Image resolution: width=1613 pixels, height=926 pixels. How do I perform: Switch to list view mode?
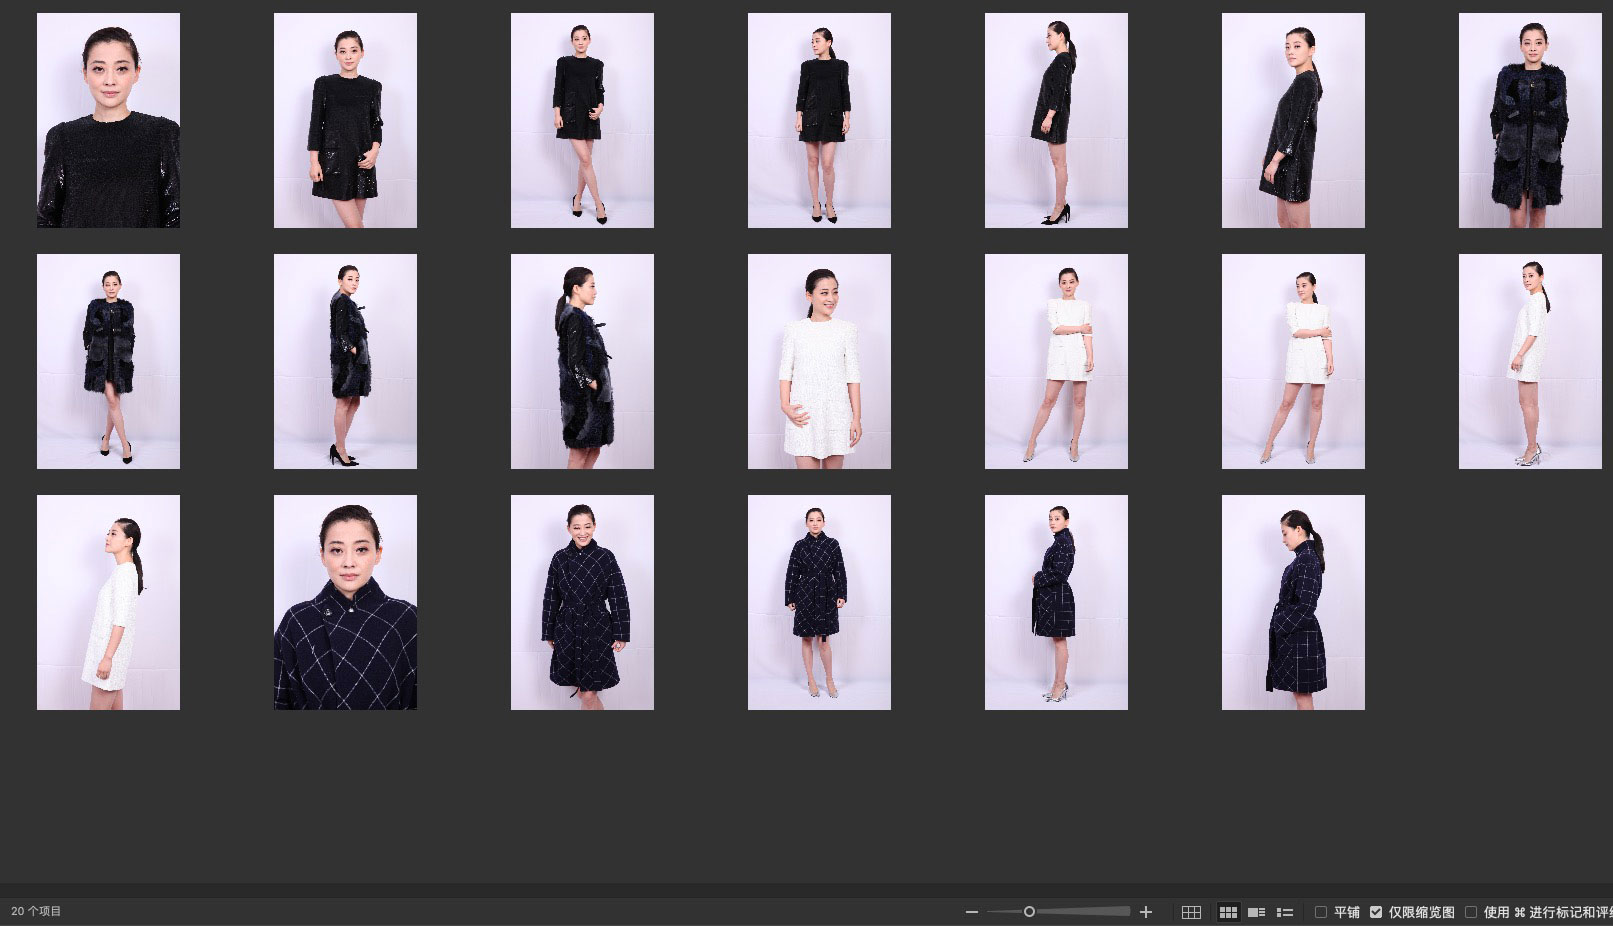1285,912
